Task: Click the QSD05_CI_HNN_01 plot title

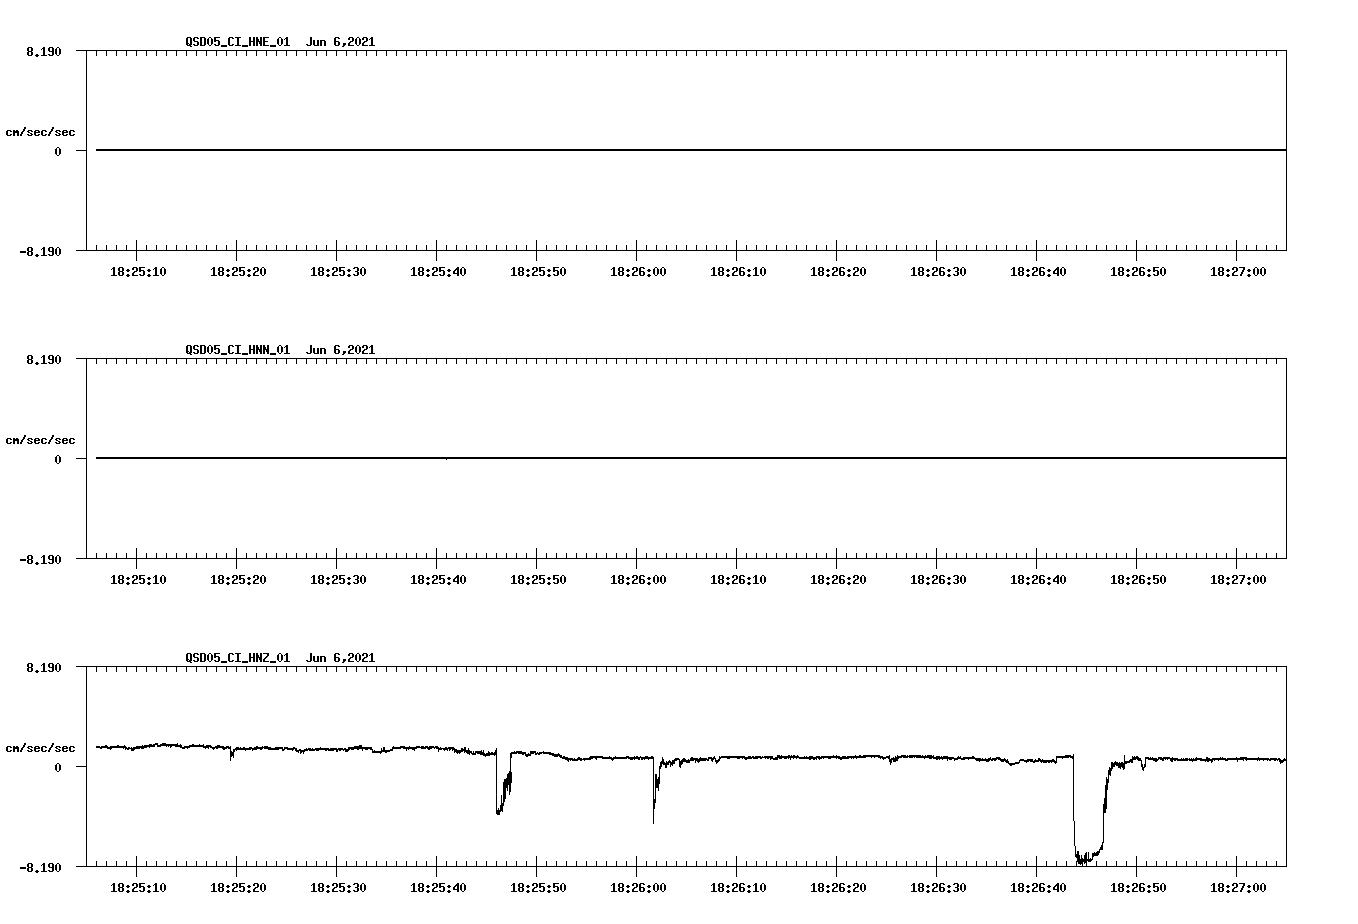Action: 280,350
